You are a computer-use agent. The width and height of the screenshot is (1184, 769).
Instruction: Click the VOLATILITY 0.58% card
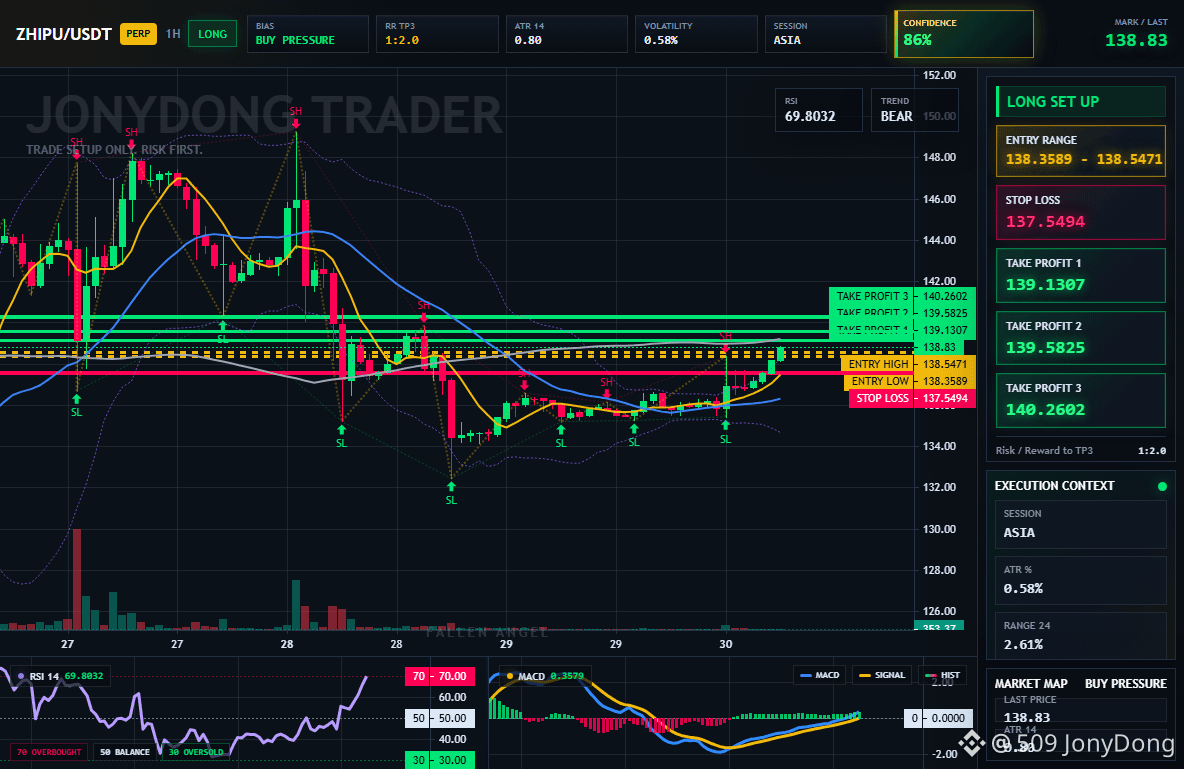tap(696, 33)
